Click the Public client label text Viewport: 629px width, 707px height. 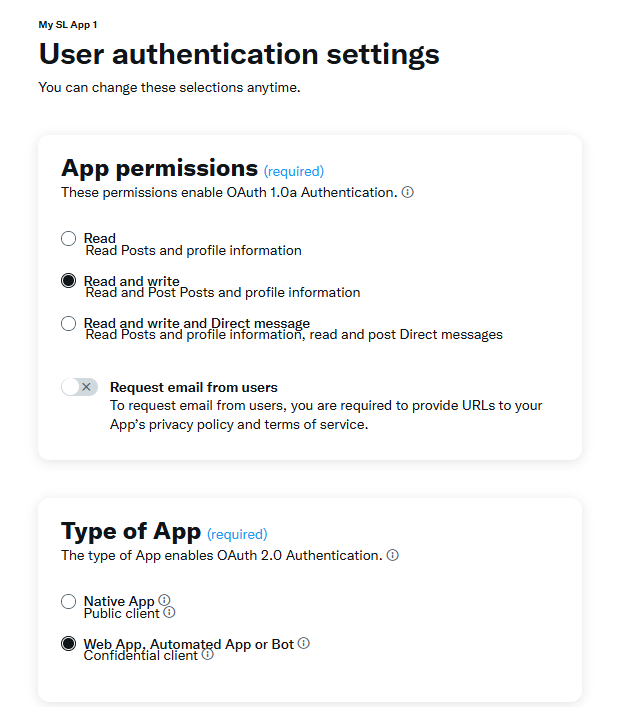pos(122,613)
